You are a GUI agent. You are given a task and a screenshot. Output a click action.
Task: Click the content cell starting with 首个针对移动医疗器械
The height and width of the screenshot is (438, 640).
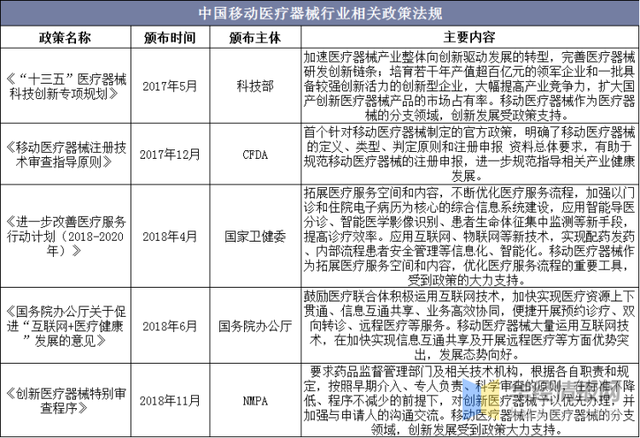pyautogui.click(x=469, y=154)
